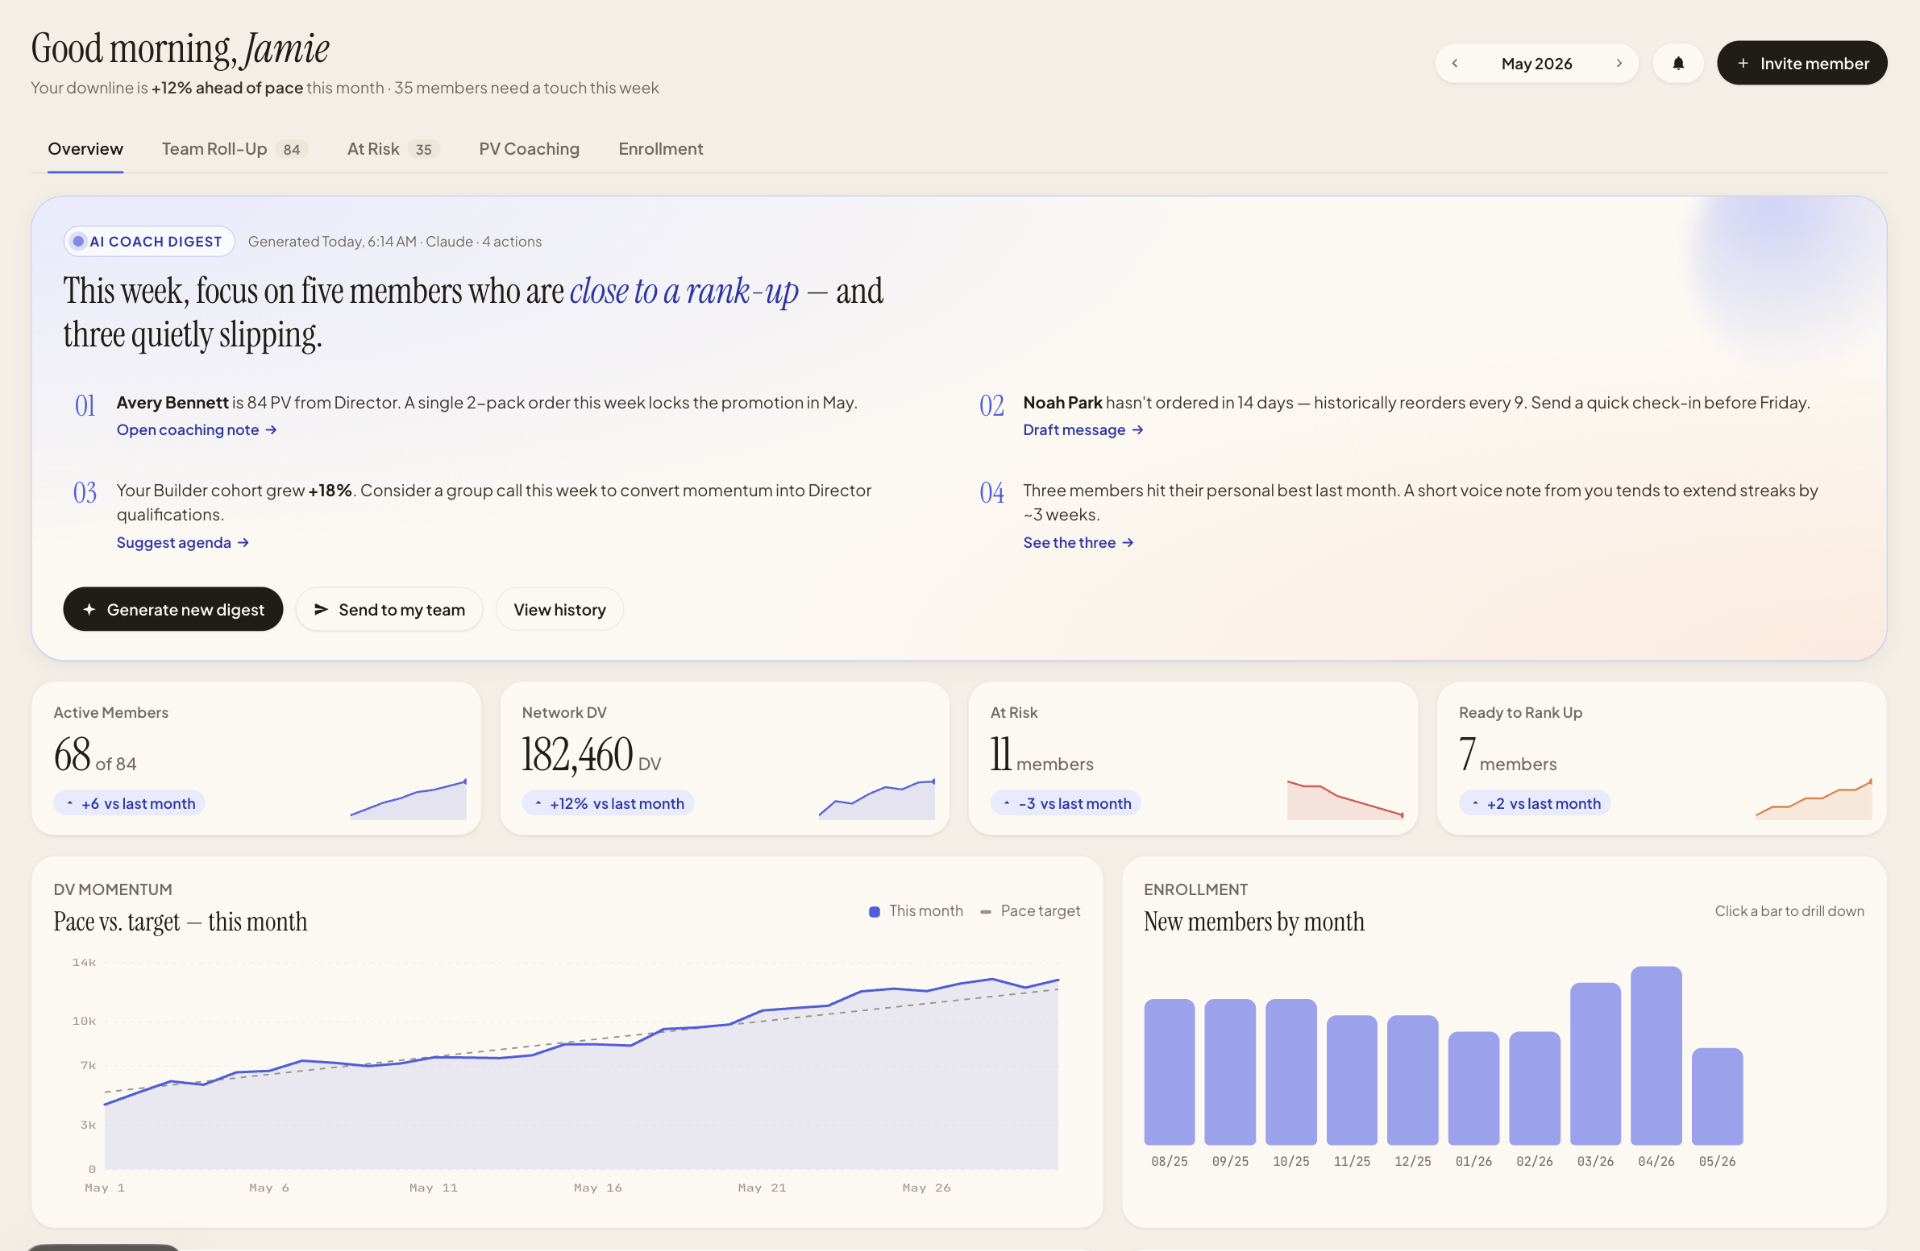The width and height of the screenshot is (1920, 1251).
Task: Click the Network DV sparkline chart
Action: coord(877,799)
